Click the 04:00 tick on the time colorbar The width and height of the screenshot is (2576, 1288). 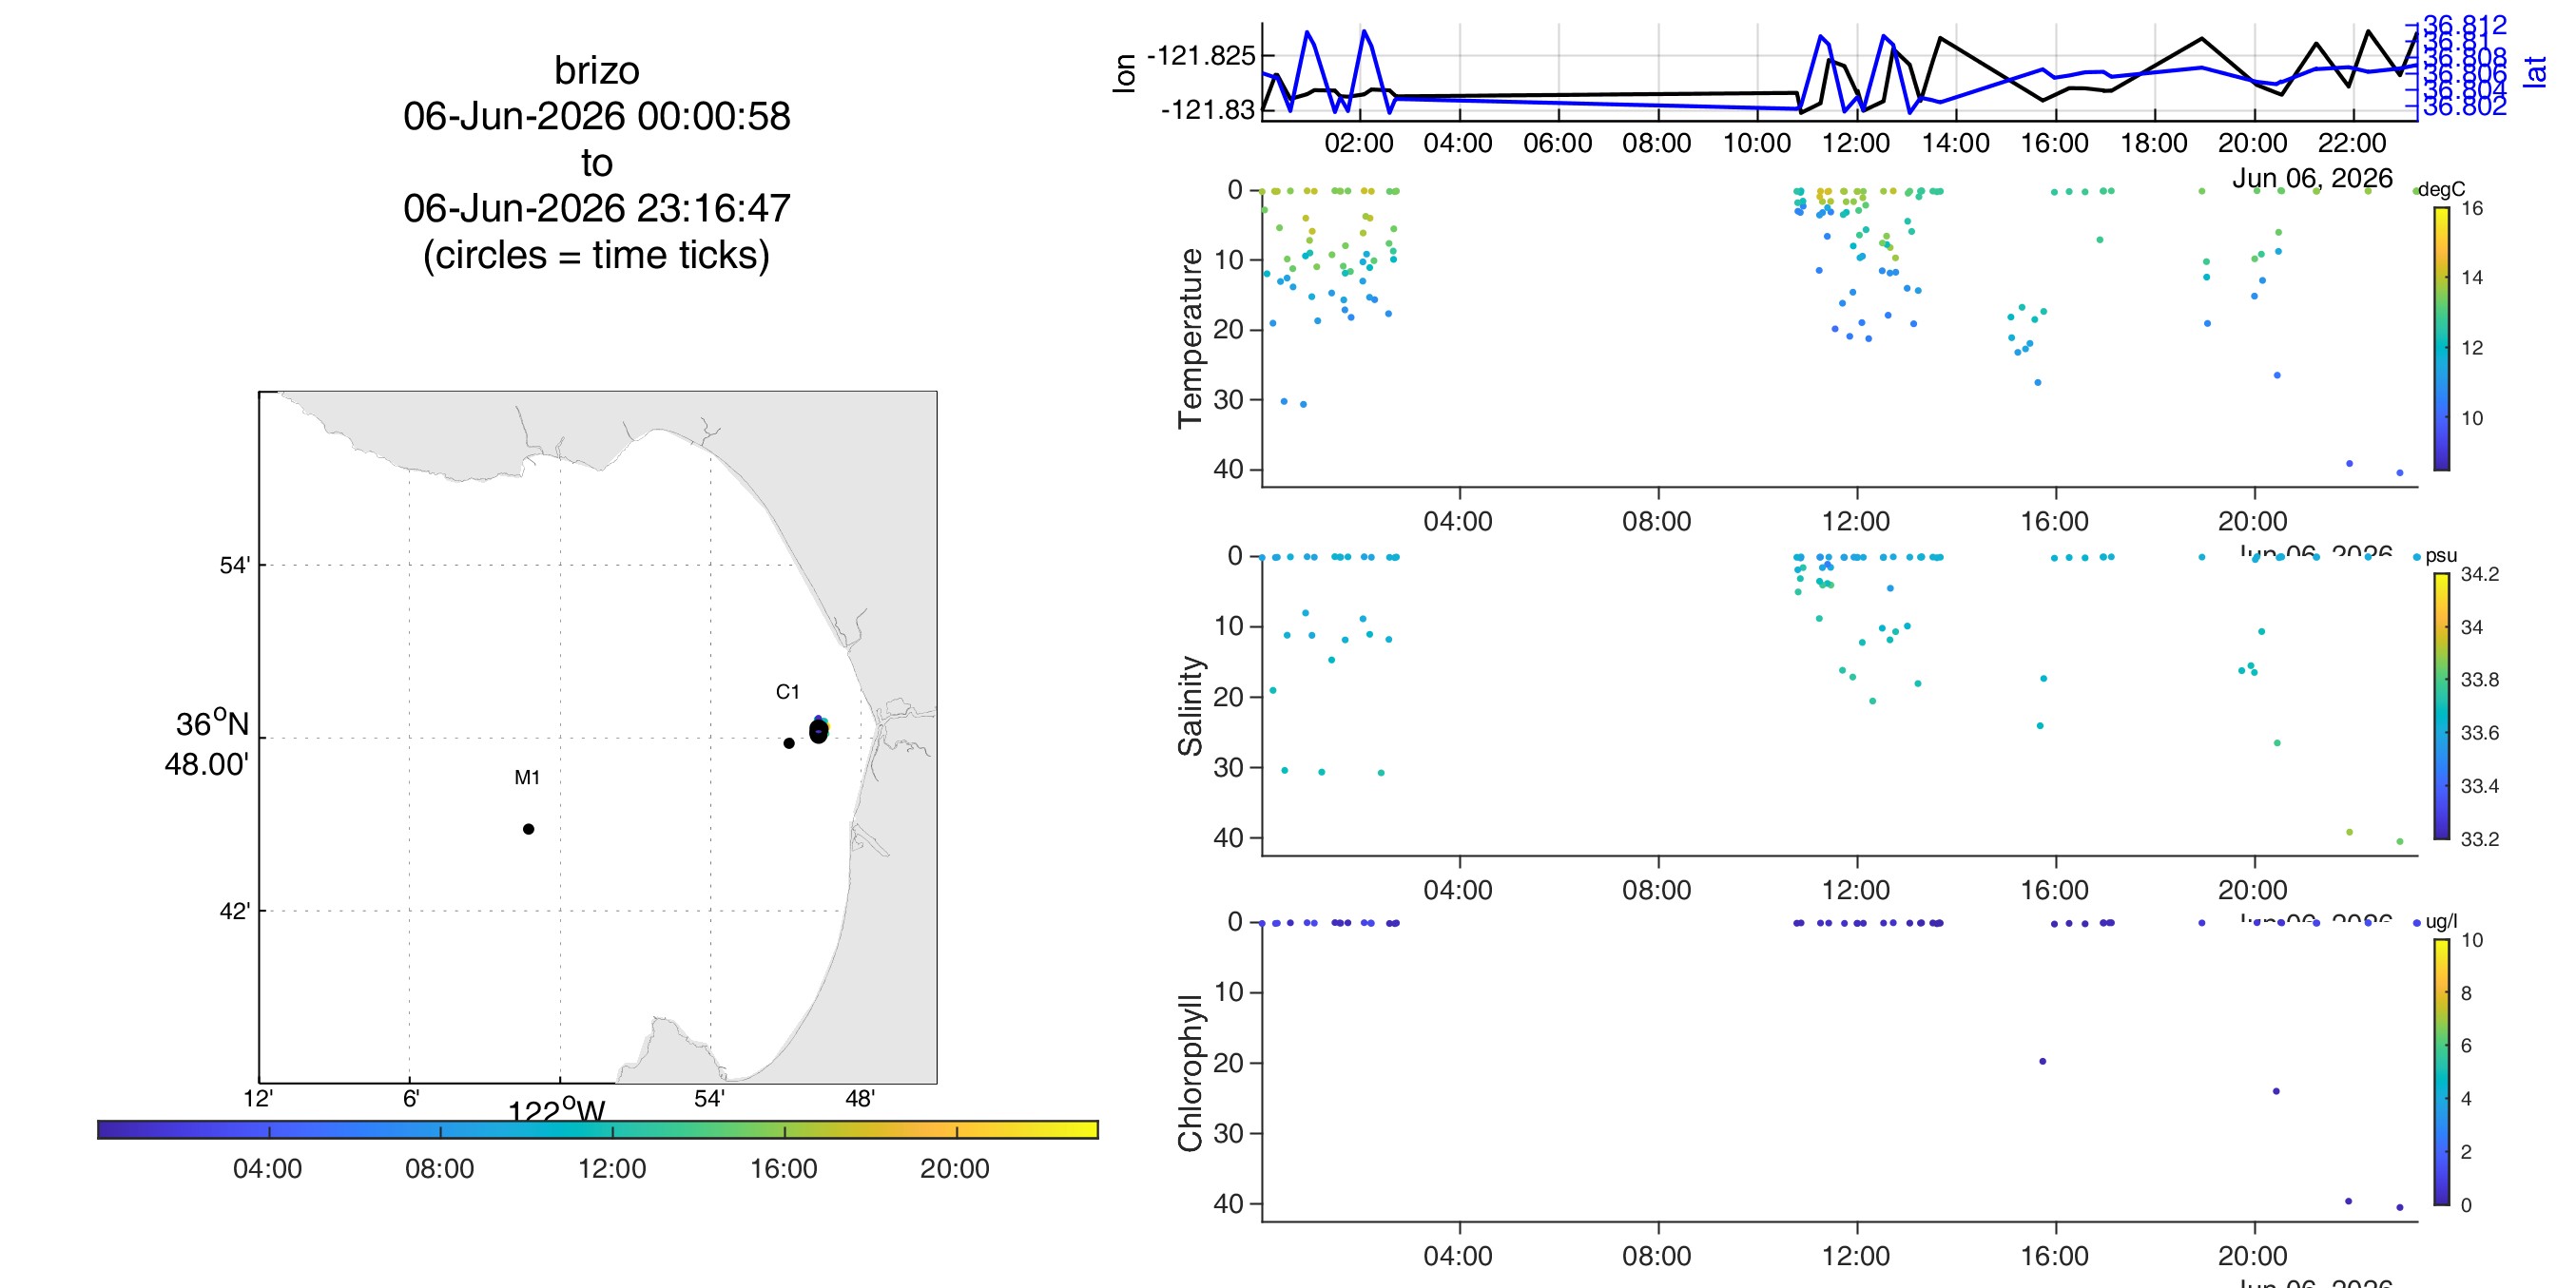click(268, 1168)
